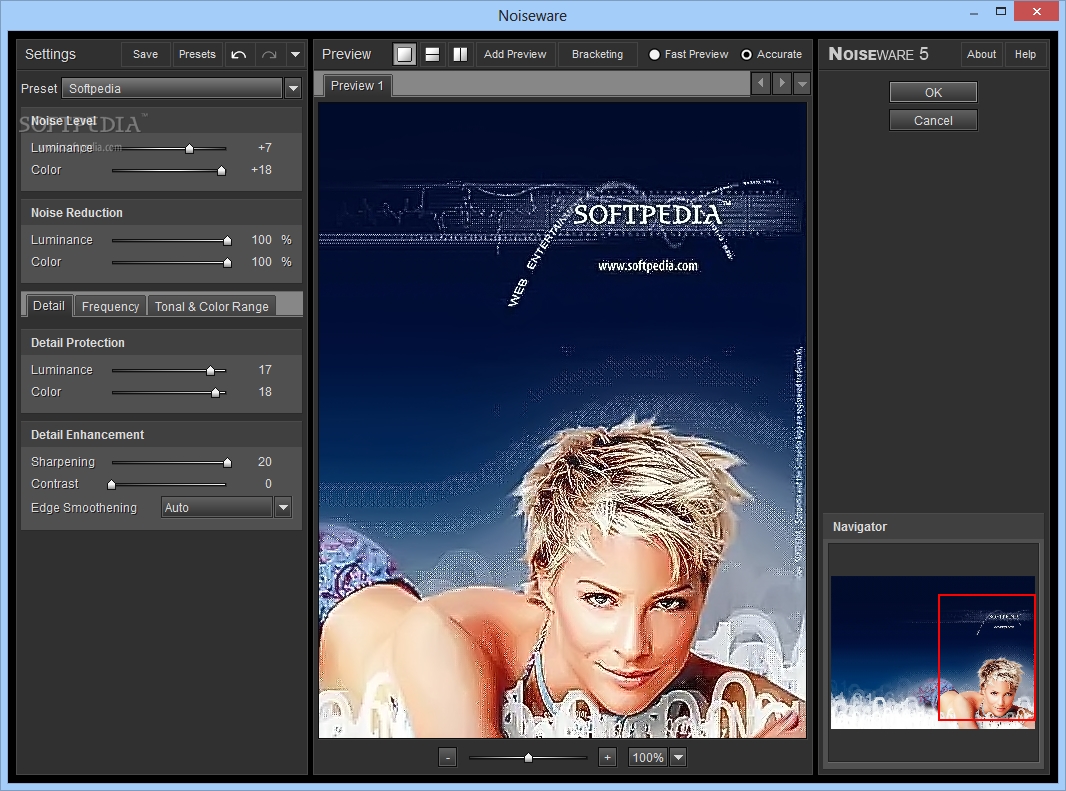This screenshot has height=791, width=1066.
Task: Open the undo history dropdown arrow
Action: (295, 54)
